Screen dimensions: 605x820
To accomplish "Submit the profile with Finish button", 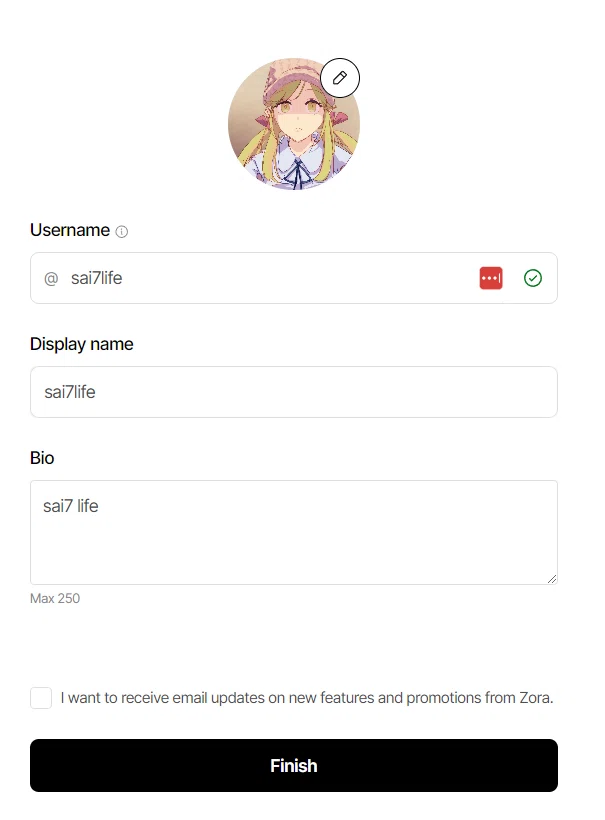I will point(294,766).
